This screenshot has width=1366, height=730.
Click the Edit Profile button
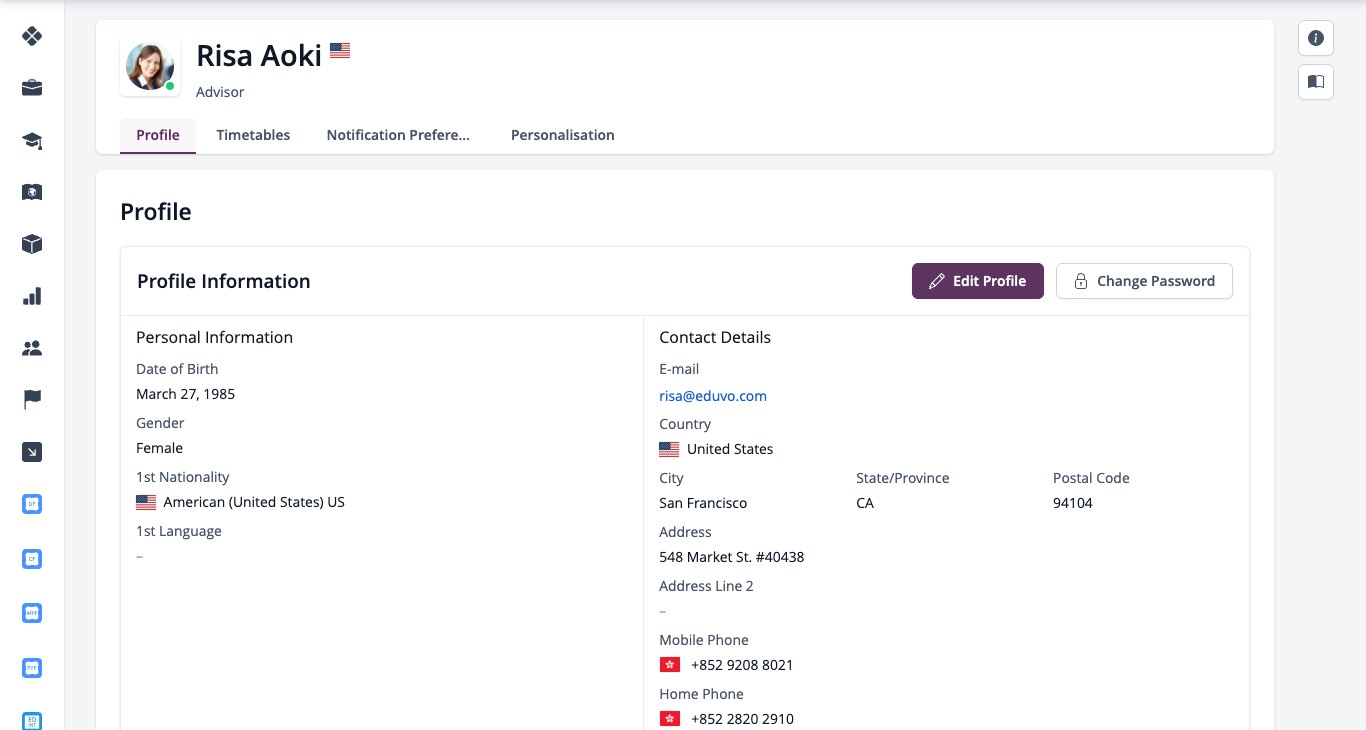[978, 281]
